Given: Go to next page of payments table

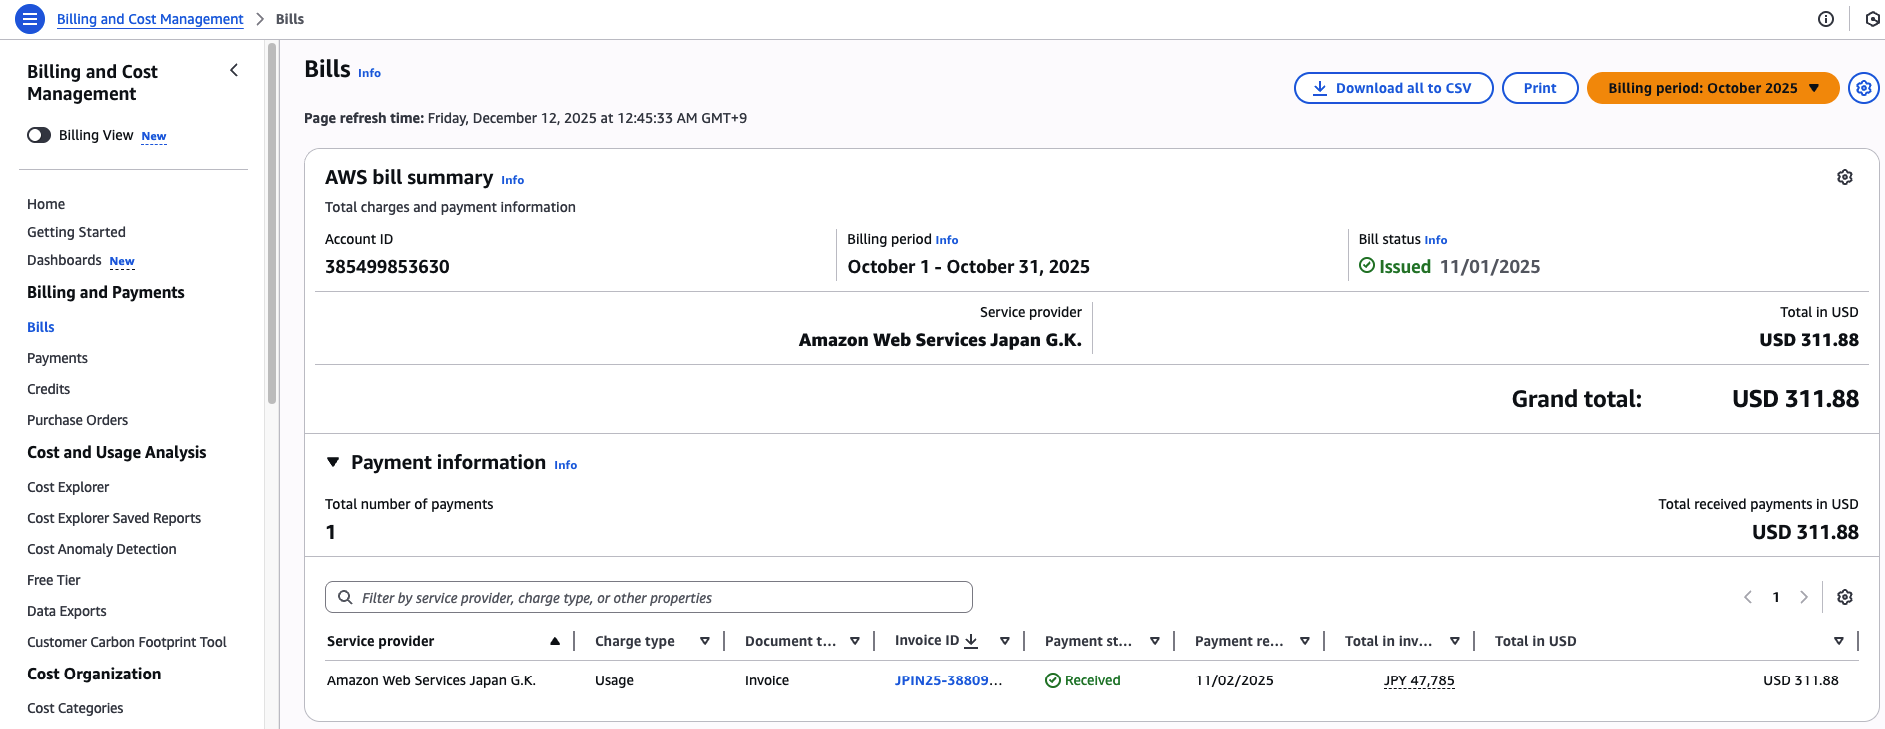Looking at the screenshot, I should pyautogui.click(x=1803, y=597).
